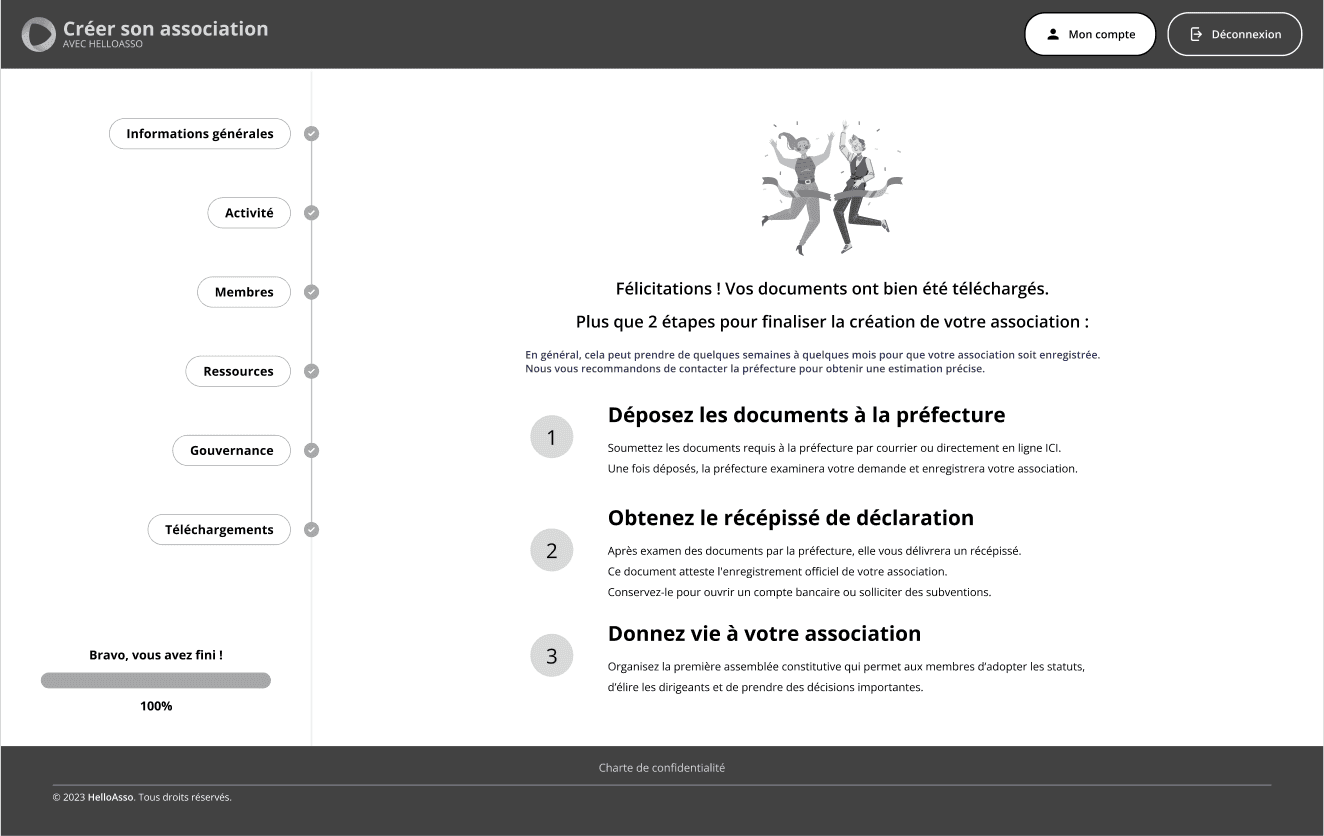This screenshot has width=1324, height=836.
Task: Click the checkmark beside Membres
Action: click(x=311, y=292)
